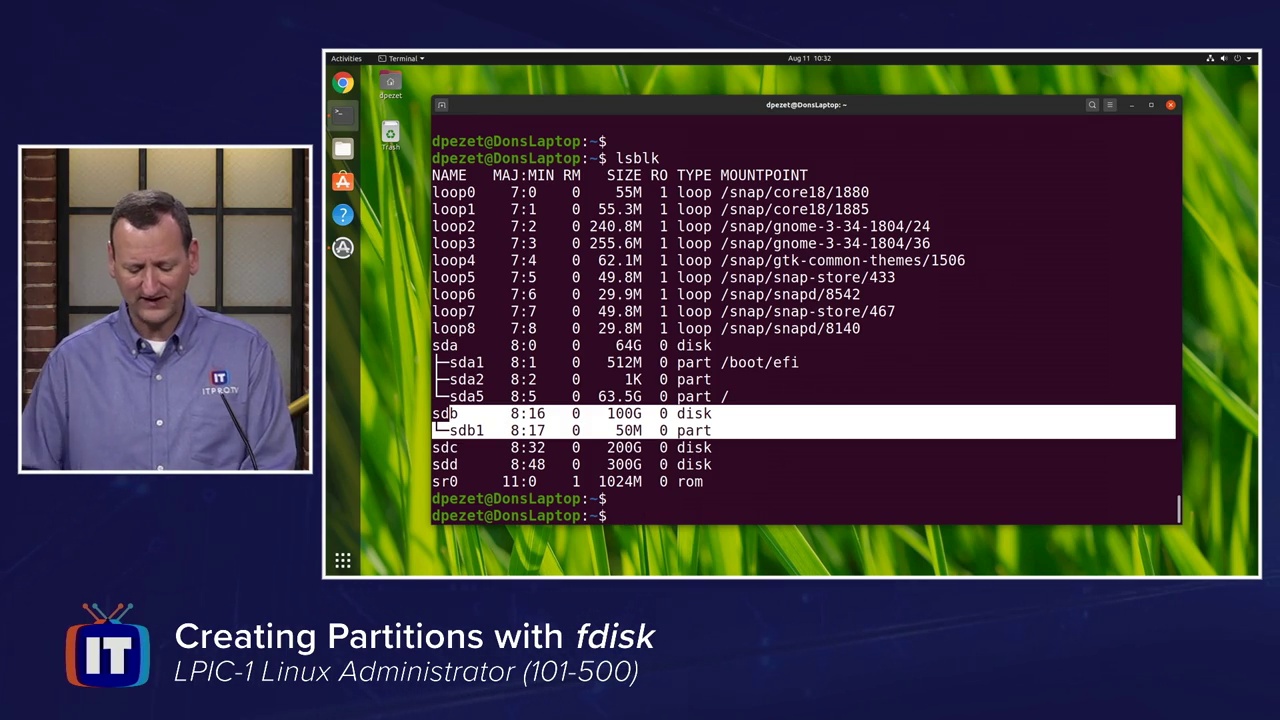Show Applications grid in the dock
Viewport: 1280px width, 720px height.
343,561
